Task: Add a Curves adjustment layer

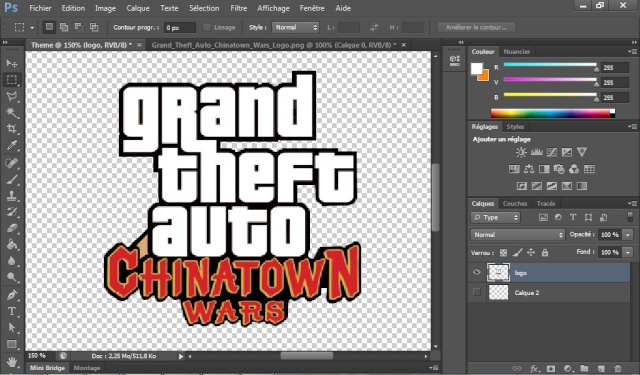Action: pos(551,152)
